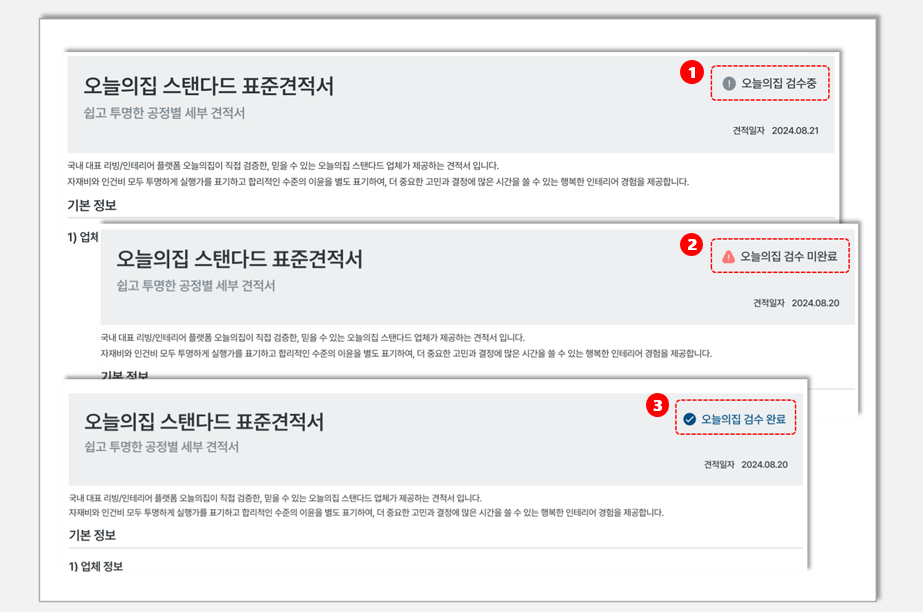This screenshot has height=612, width=923.
Task: Click the blue checkmark icon beside 검수 완료
Action: 689,419
